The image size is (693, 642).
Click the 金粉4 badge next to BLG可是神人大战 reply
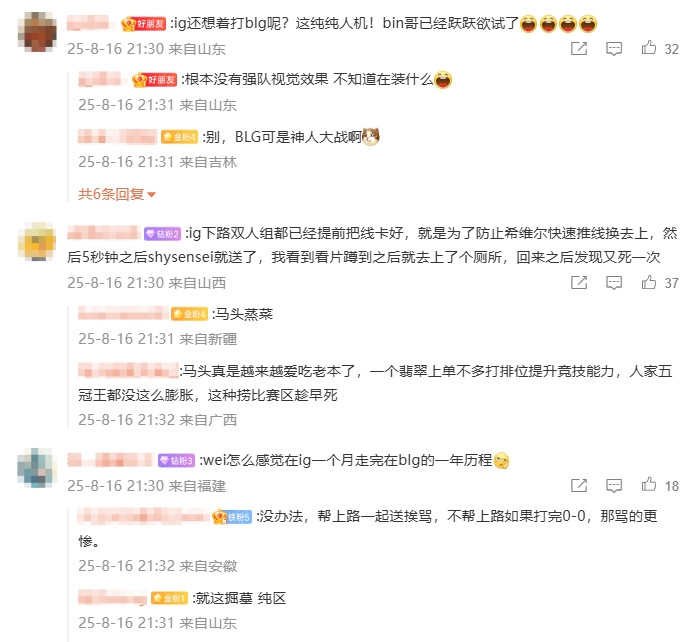179,137
